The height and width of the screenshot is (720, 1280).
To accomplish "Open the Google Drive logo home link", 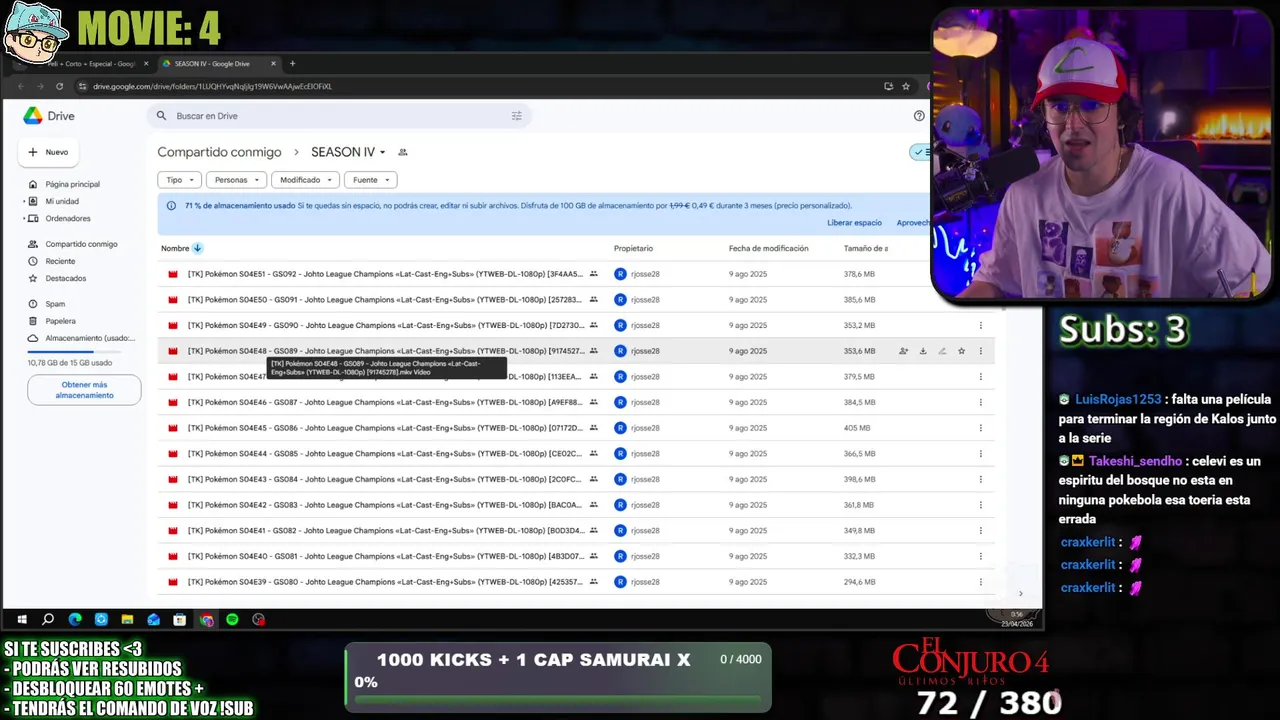I will (x=49, y=116).
